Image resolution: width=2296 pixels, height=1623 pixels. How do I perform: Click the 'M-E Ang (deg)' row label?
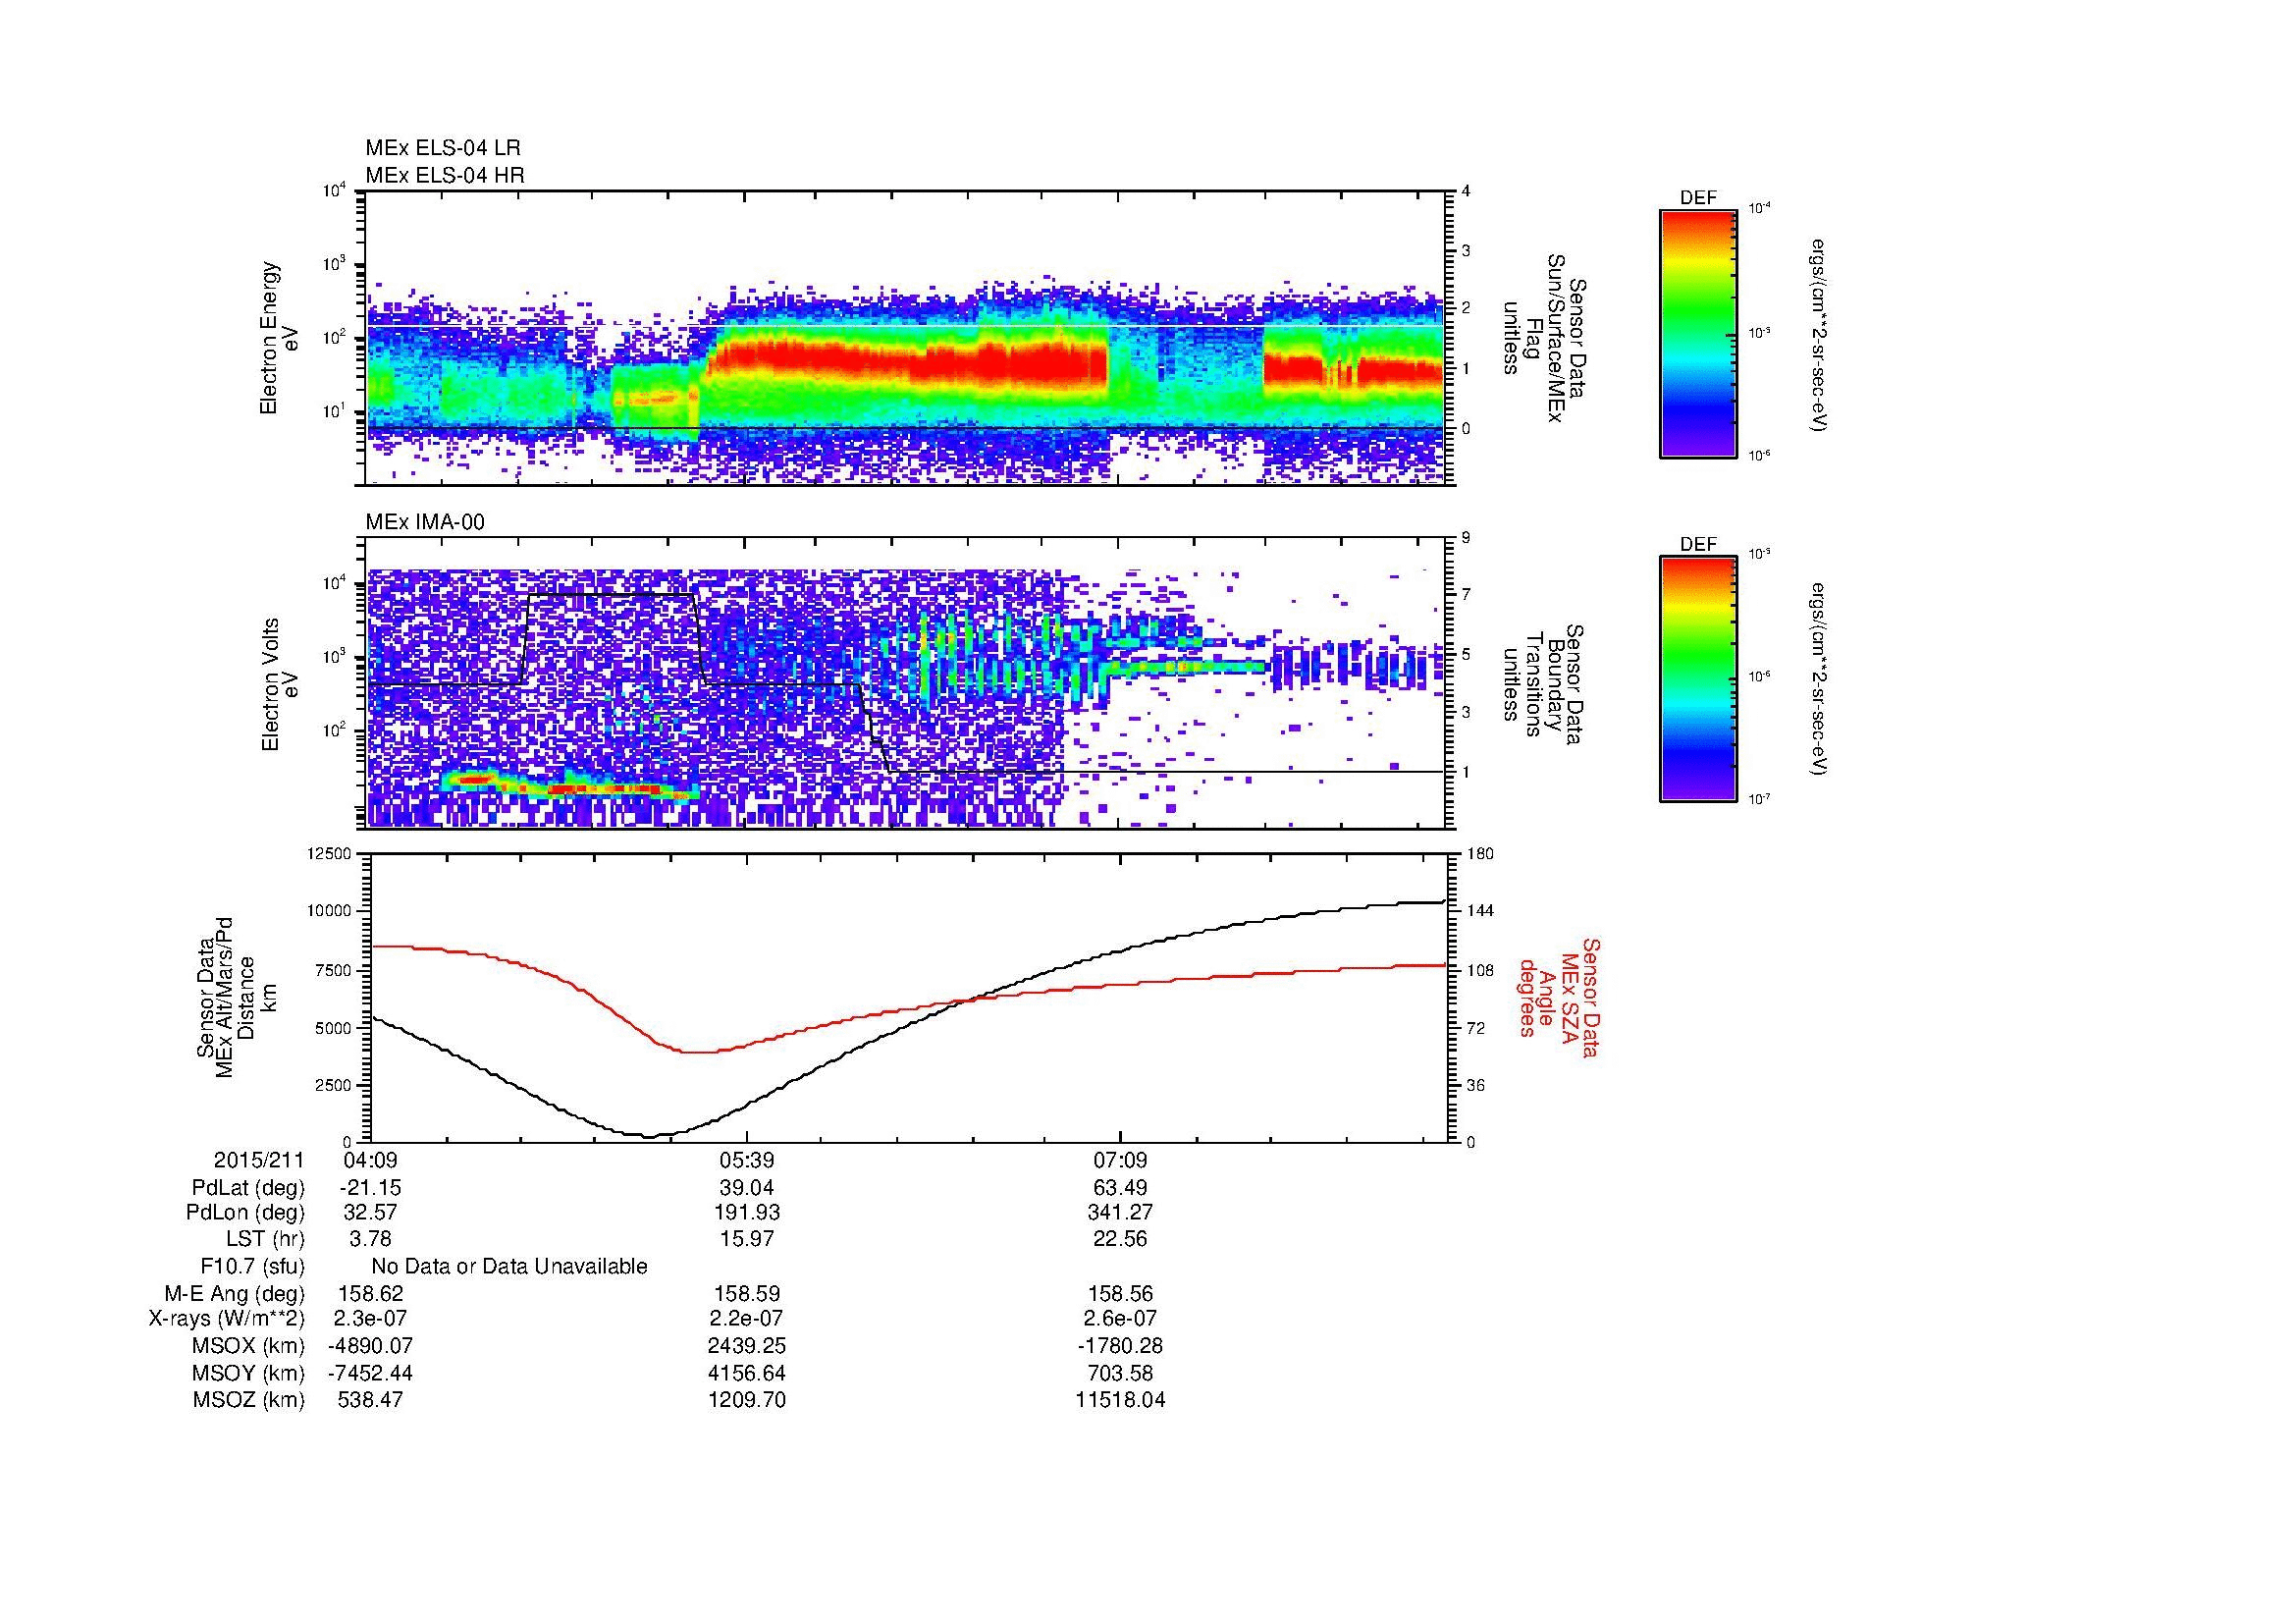coord(235,1293)
